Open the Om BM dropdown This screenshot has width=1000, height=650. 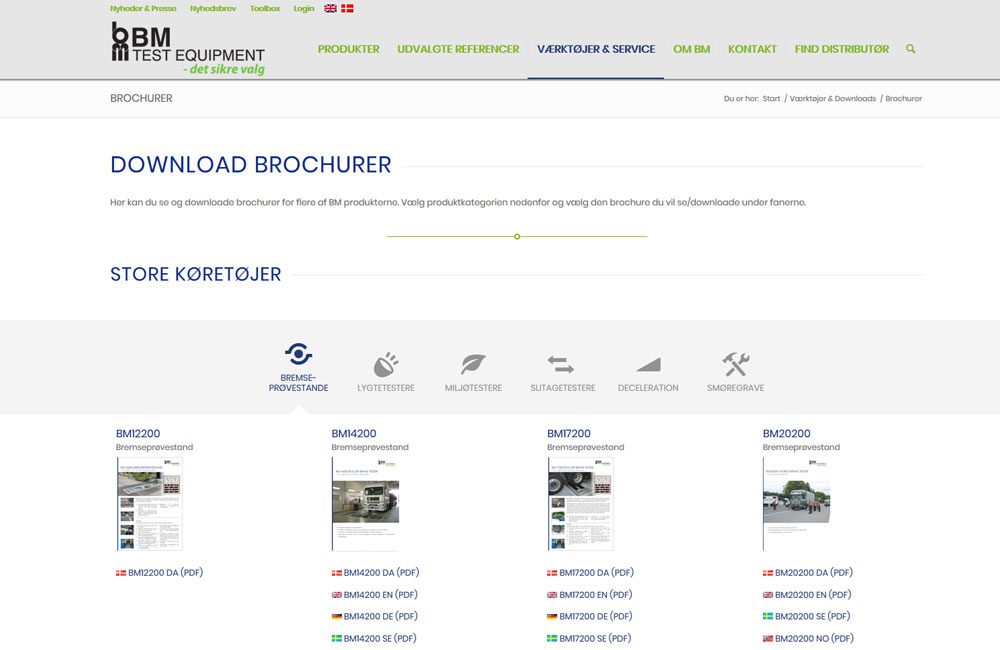691,48
